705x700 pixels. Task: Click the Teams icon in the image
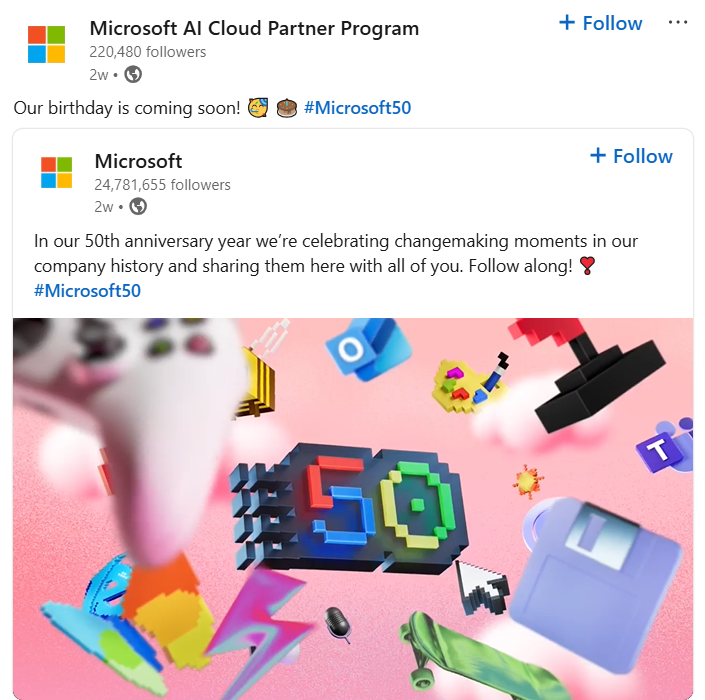665,446
